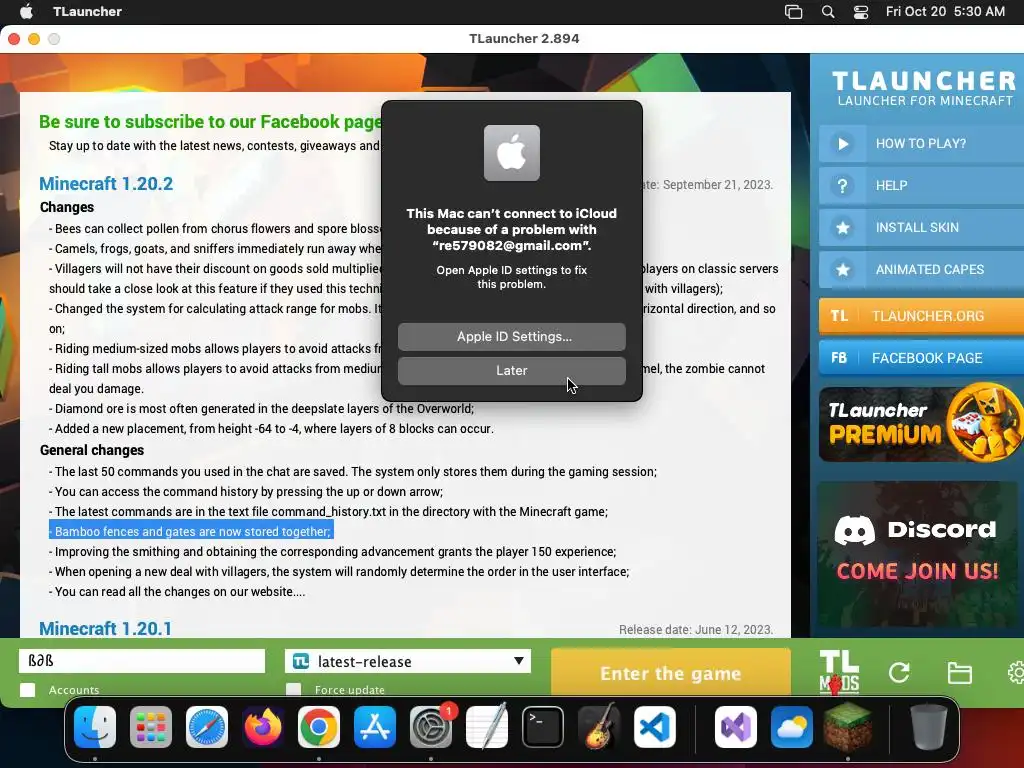Open the TL MODS icon
Viewport: 1024px width, 768px height.
coord(839,672)
